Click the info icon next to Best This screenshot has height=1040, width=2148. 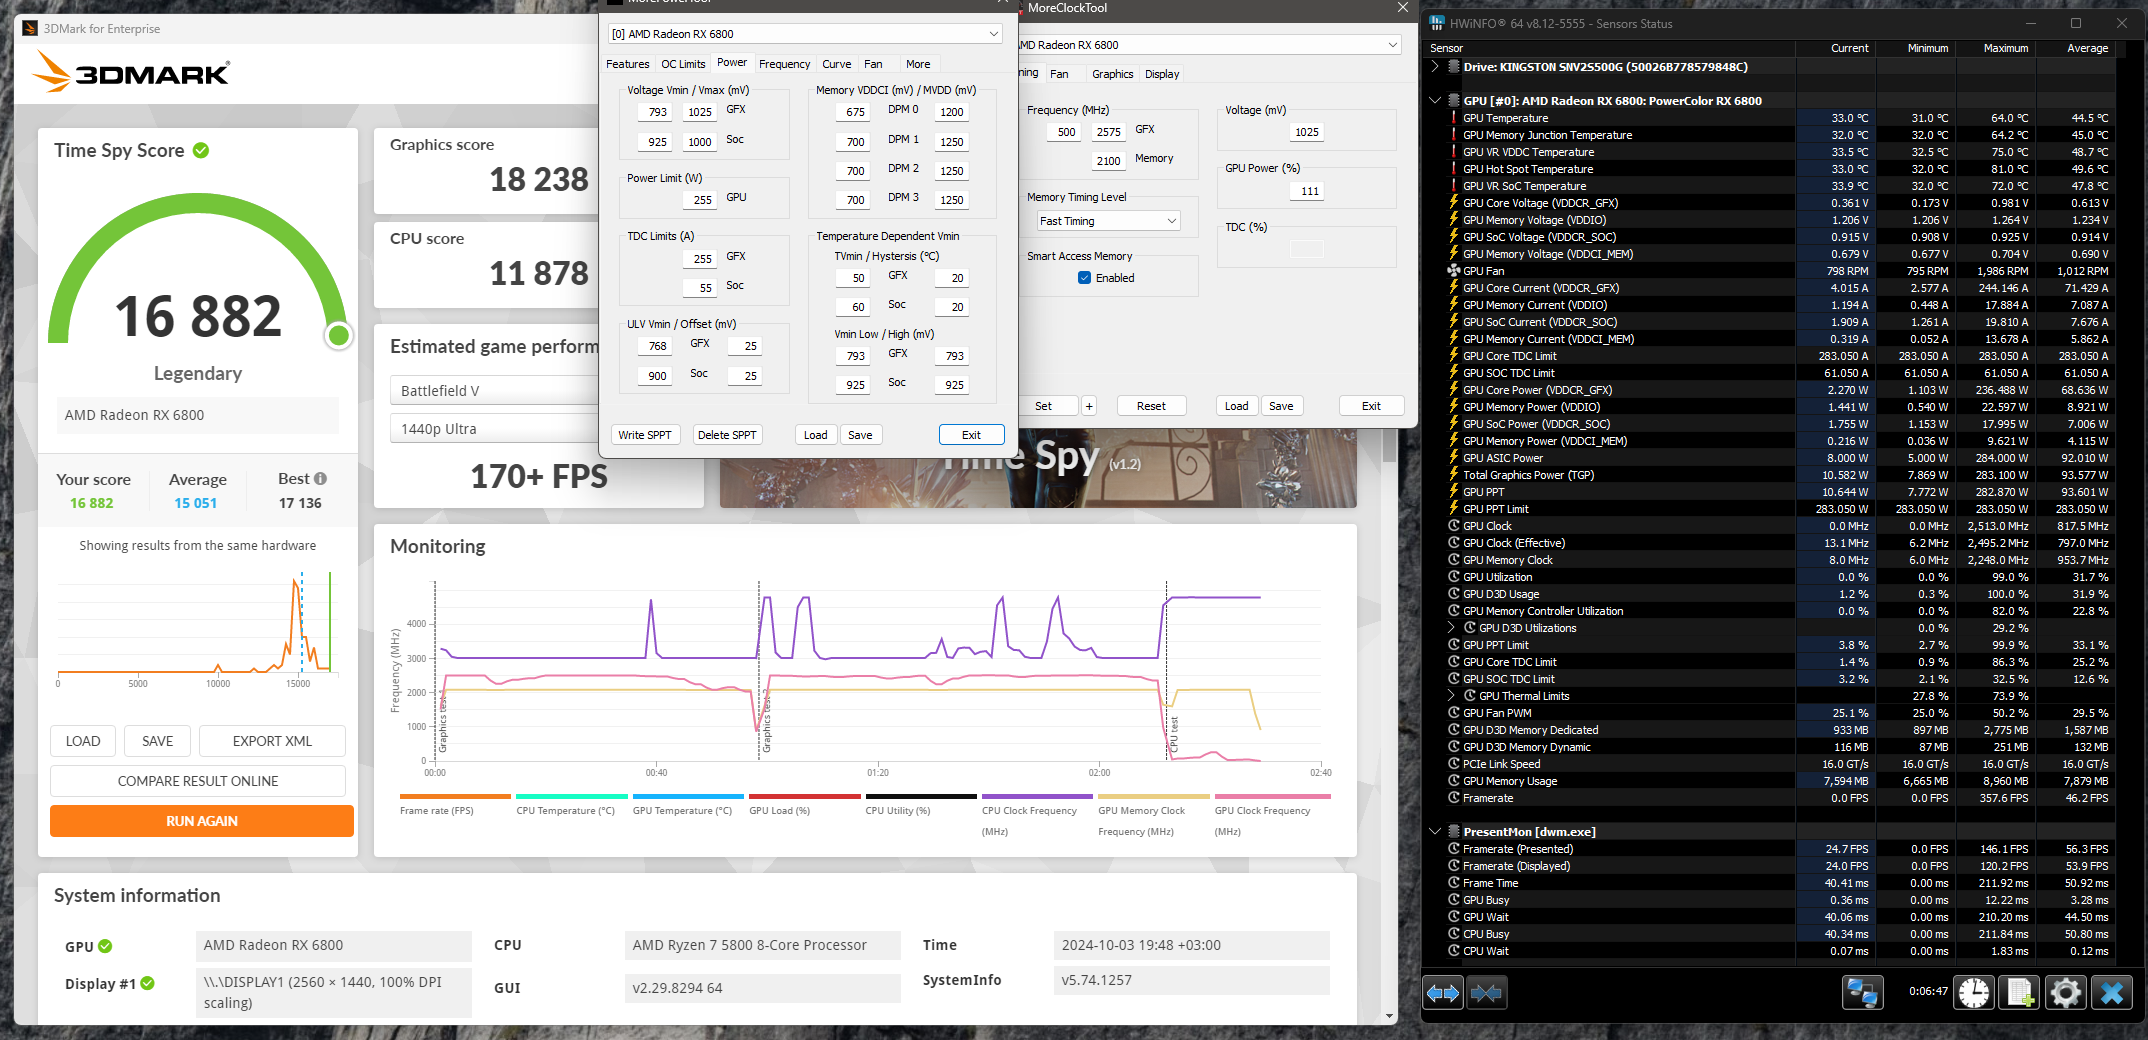tap(320, 479)
